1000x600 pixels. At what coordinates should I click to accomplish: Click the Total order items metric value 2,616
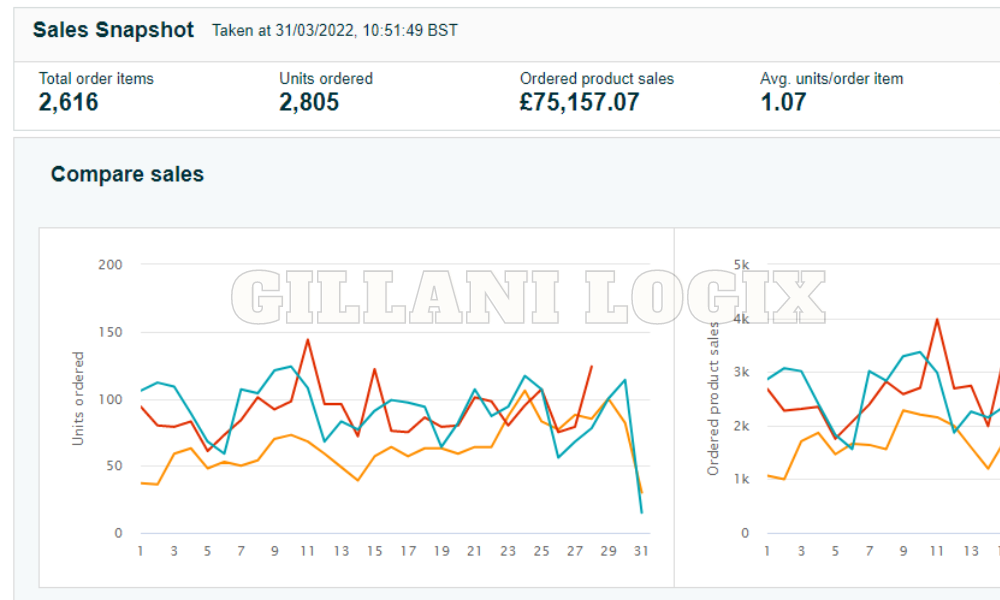pyautogui.click(x=67, y=102)
